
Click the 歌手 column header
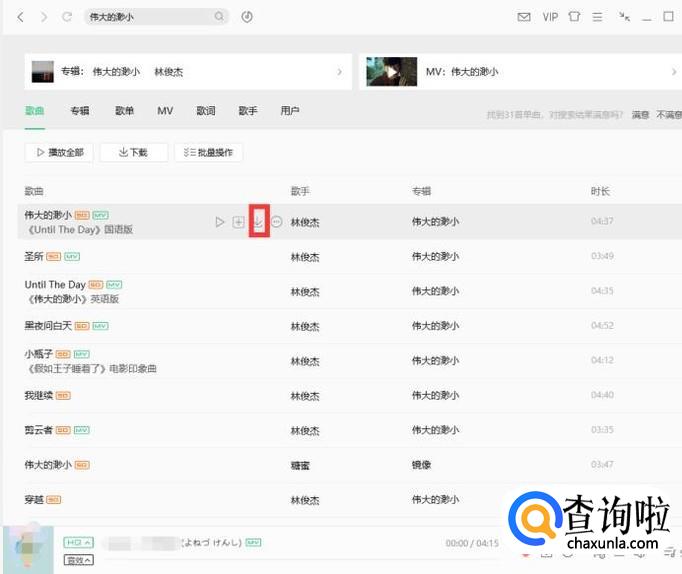tap(300, 191)
